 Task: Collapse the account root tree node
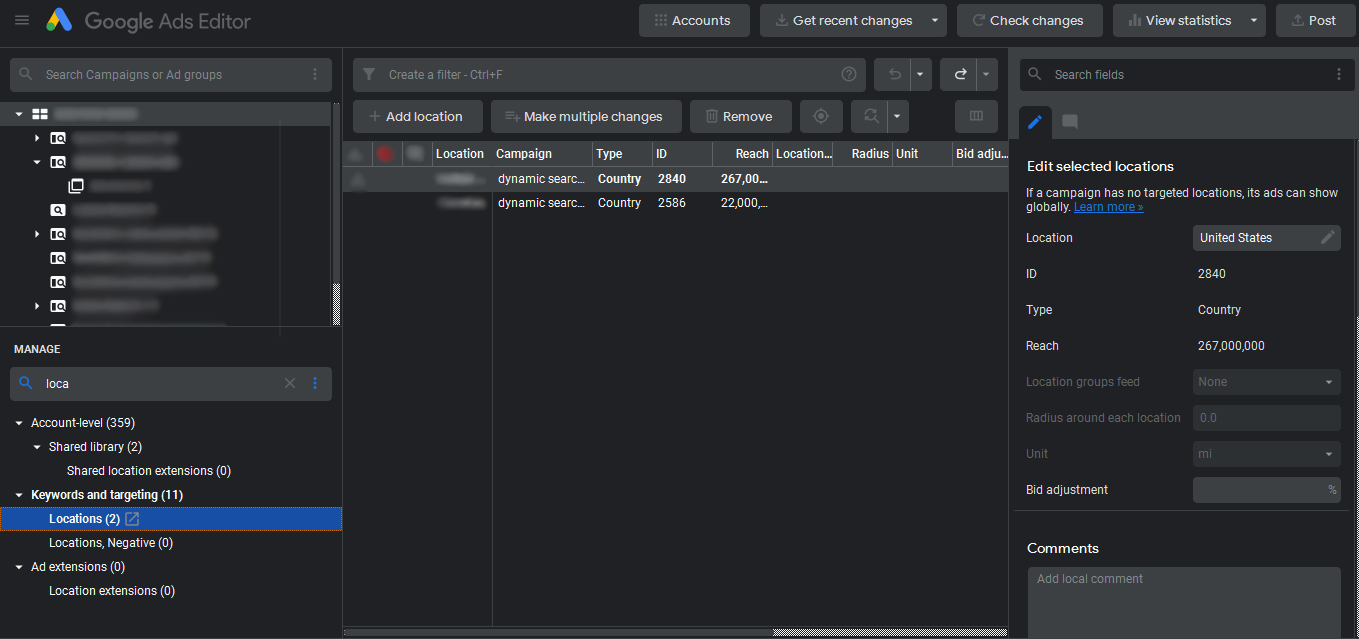tap(19, 114)
